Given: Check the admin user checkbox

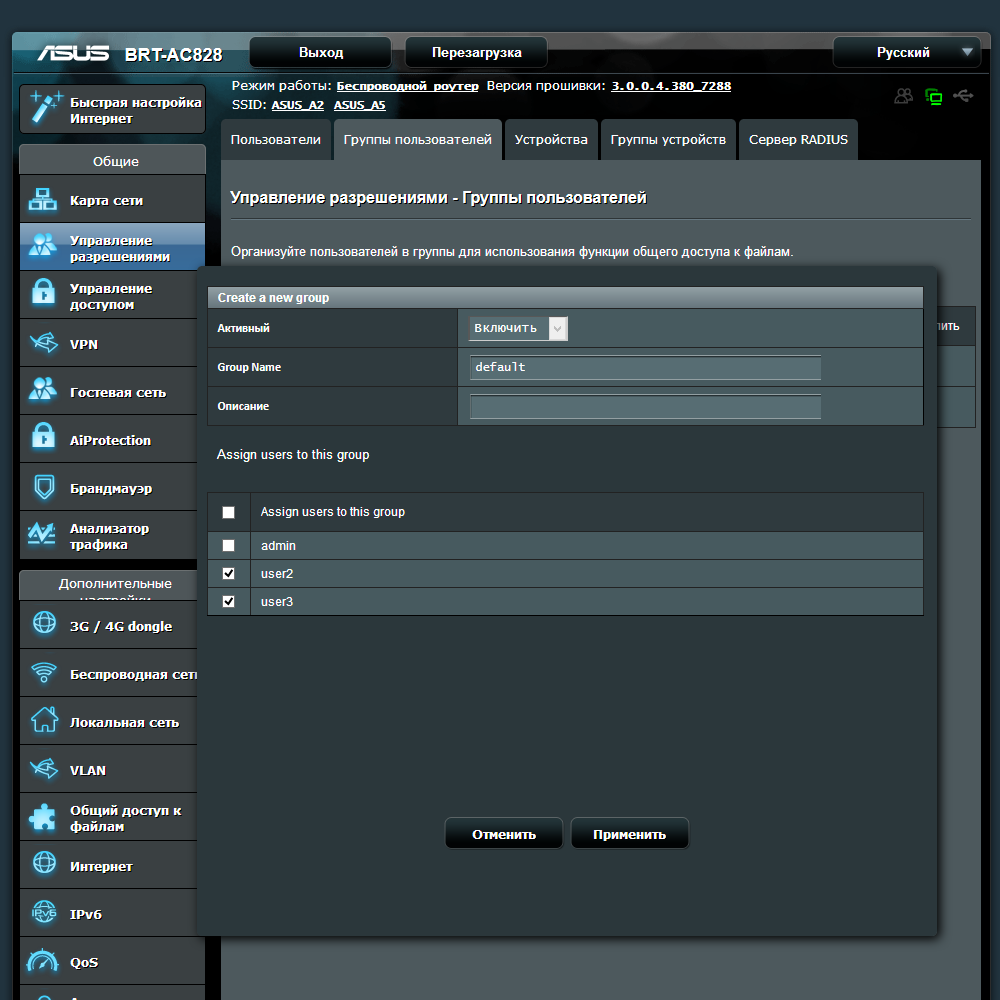Looking at the screenshot, I should click(228, 545).
